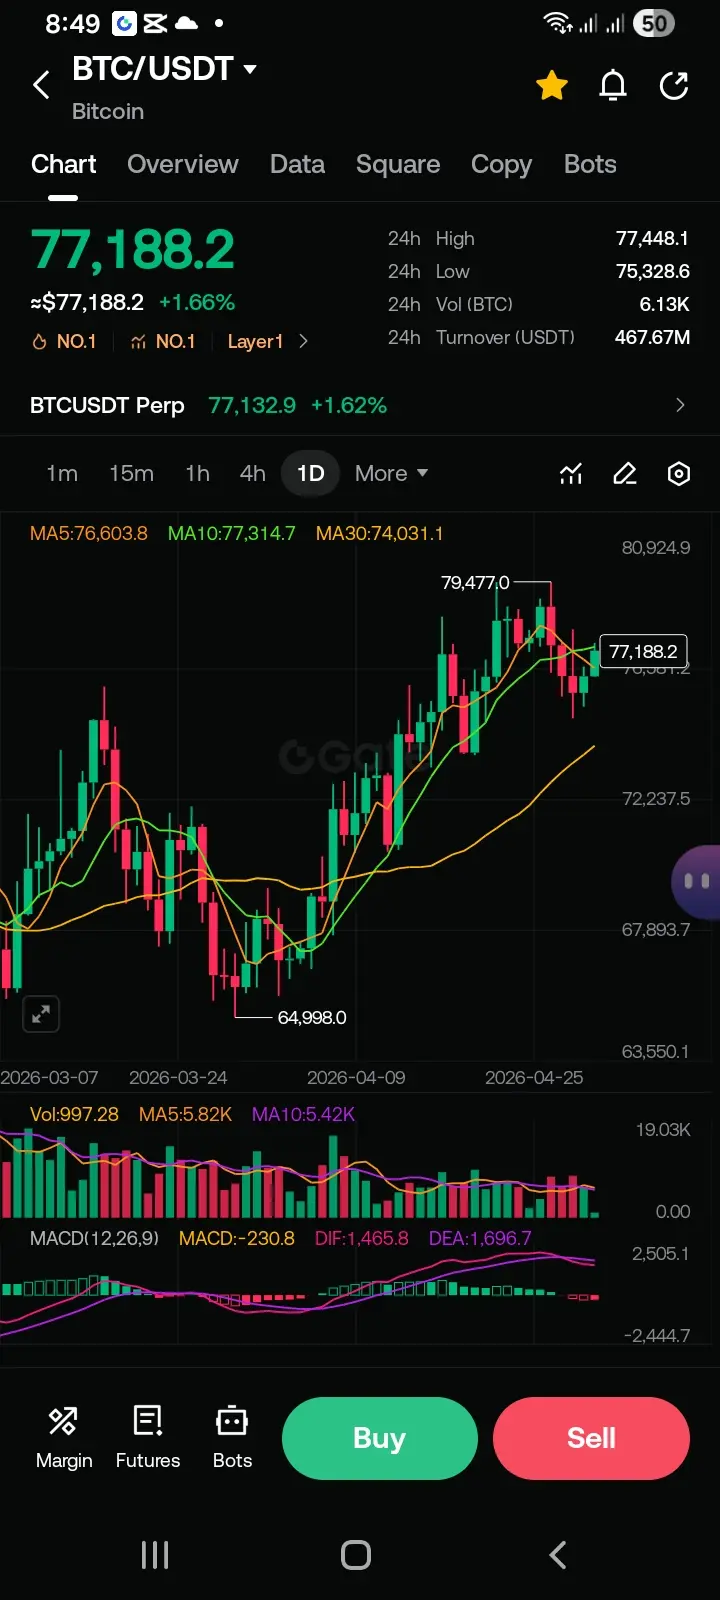
Task: Tap the 79,477.0 high marker on chart
Action: tap(475, 582)
